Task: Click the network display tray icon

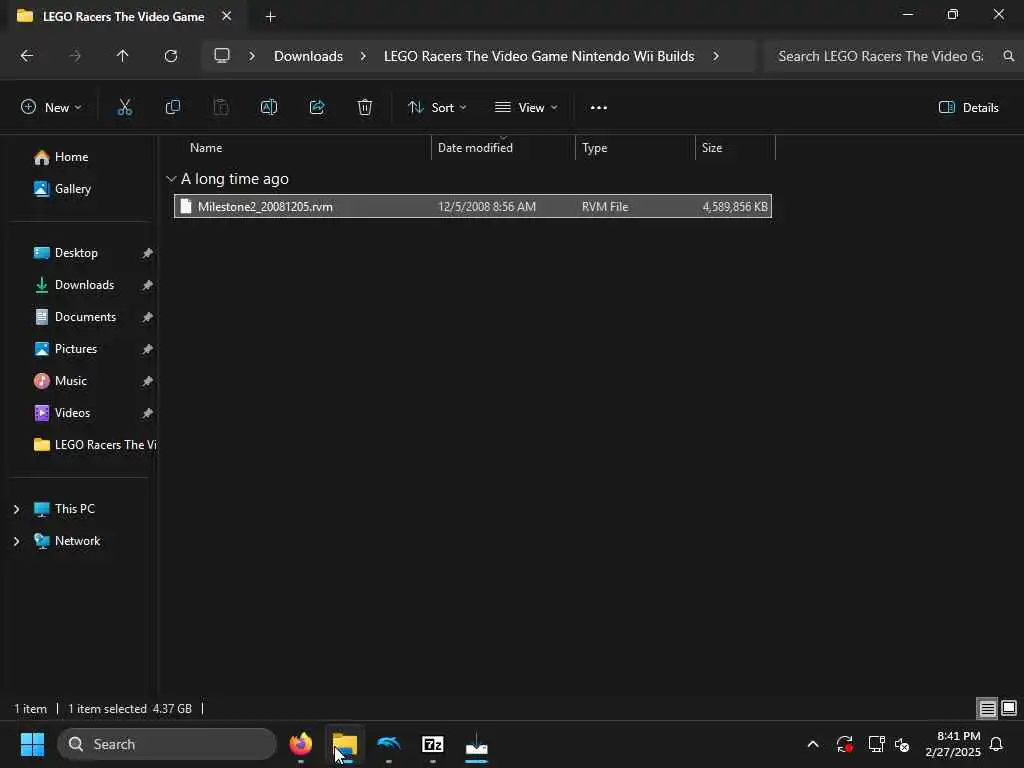Action: pos(876,744)
